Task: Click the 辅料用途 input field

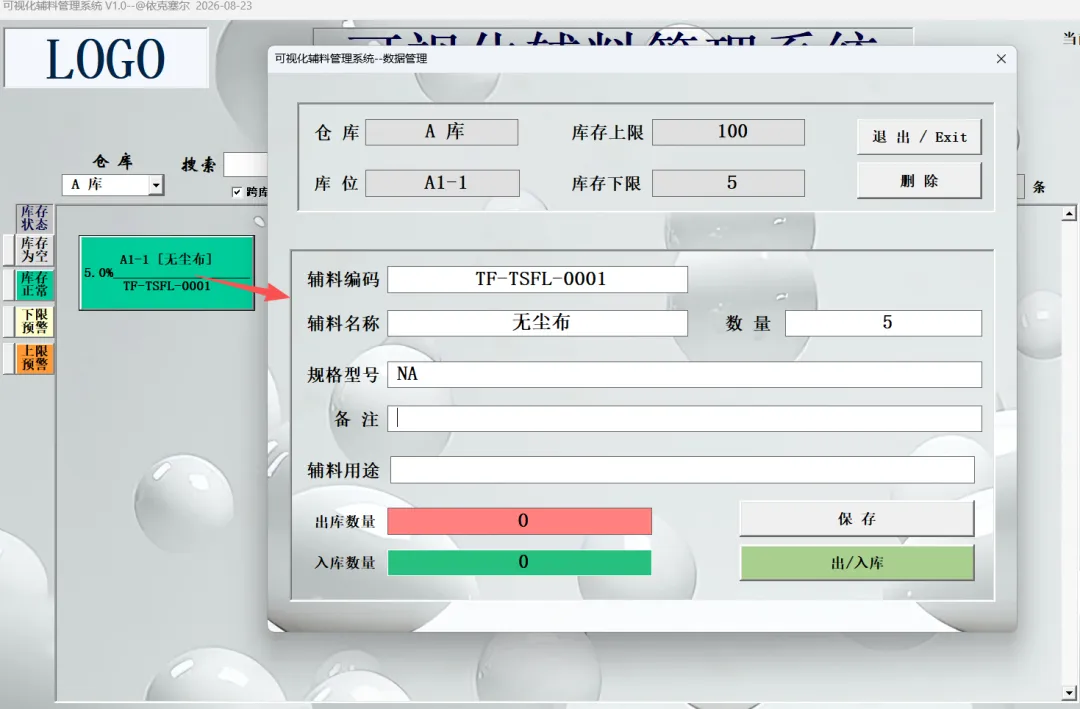Action: (683, 470)
